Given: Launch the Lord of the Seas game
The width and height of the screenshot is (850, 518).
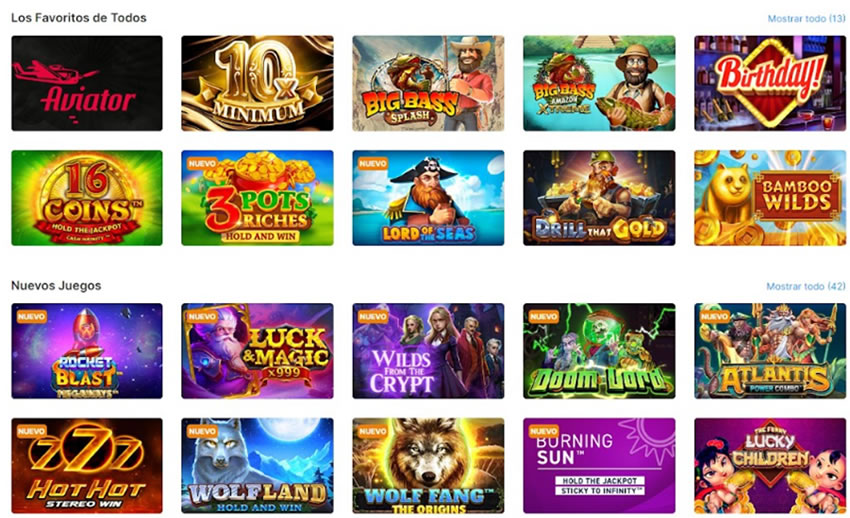Looking at the screenshot, I should (428, 198).
